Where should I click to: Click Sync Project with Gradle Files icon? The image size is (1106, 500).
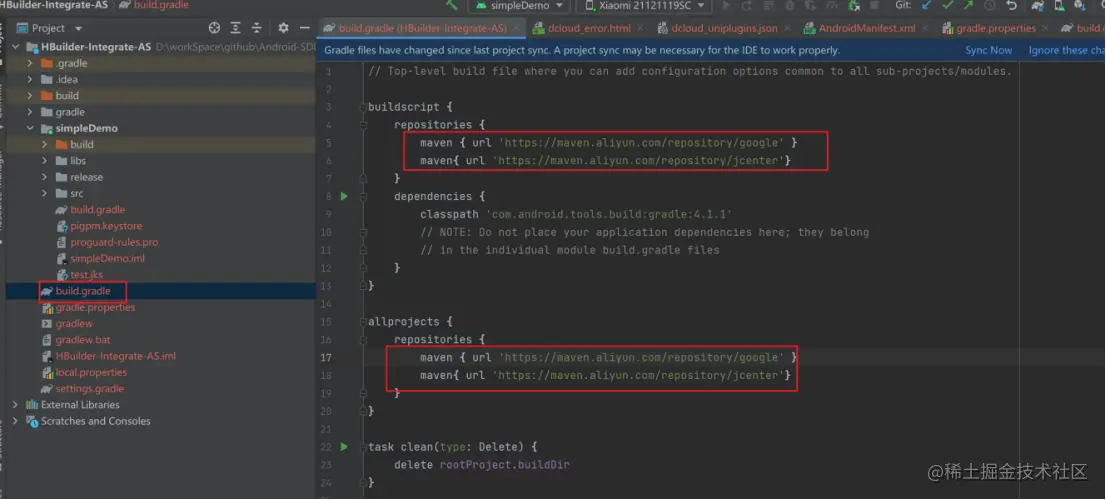(1038, 6)
